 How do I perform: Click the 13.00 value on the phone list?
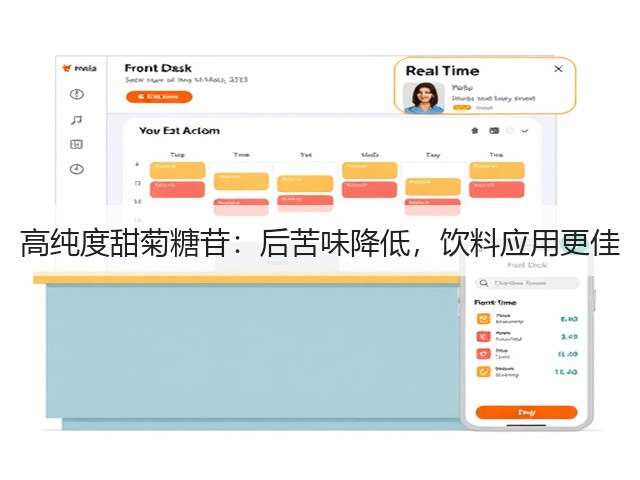[568, 354]
